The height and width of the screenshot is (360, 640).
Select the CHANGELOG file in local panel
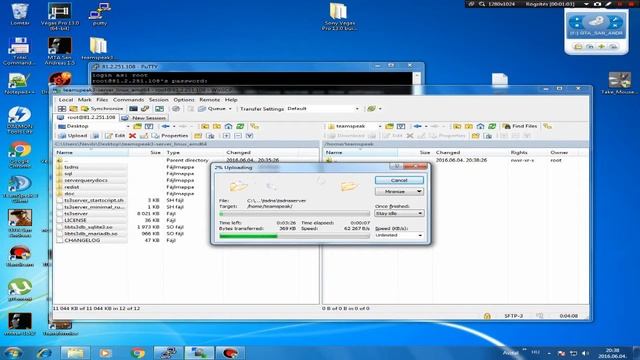point(82,240)
